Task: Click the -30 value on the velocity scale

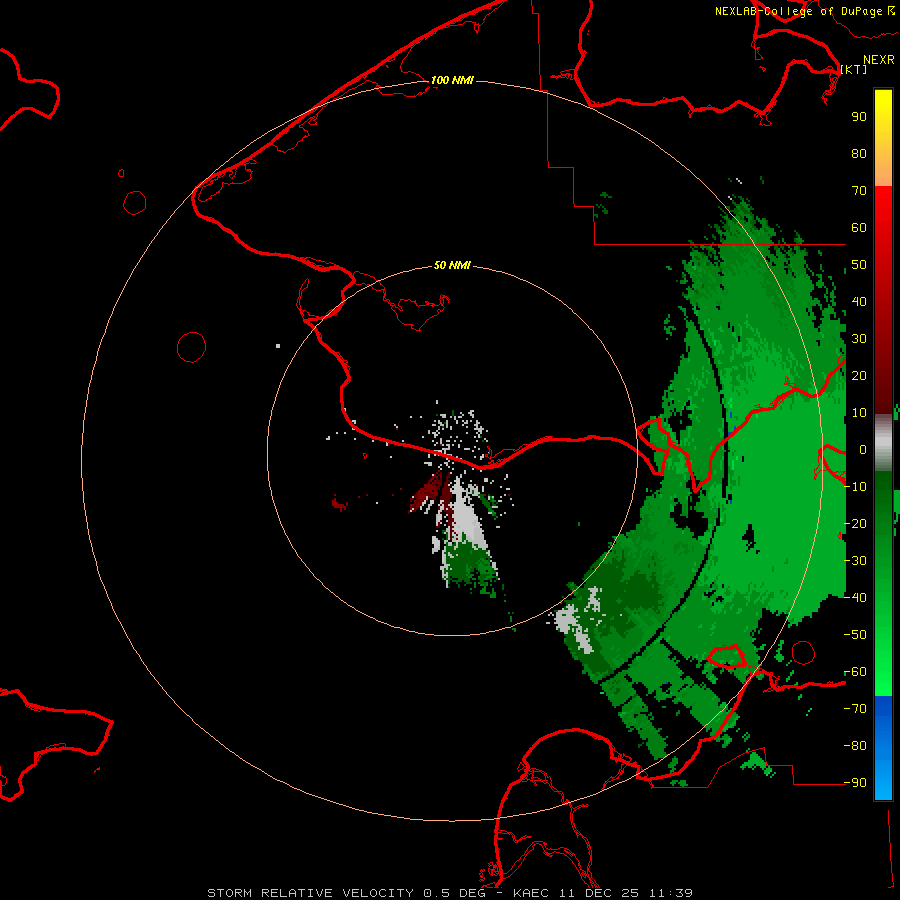Action: [x=855, y=561]
